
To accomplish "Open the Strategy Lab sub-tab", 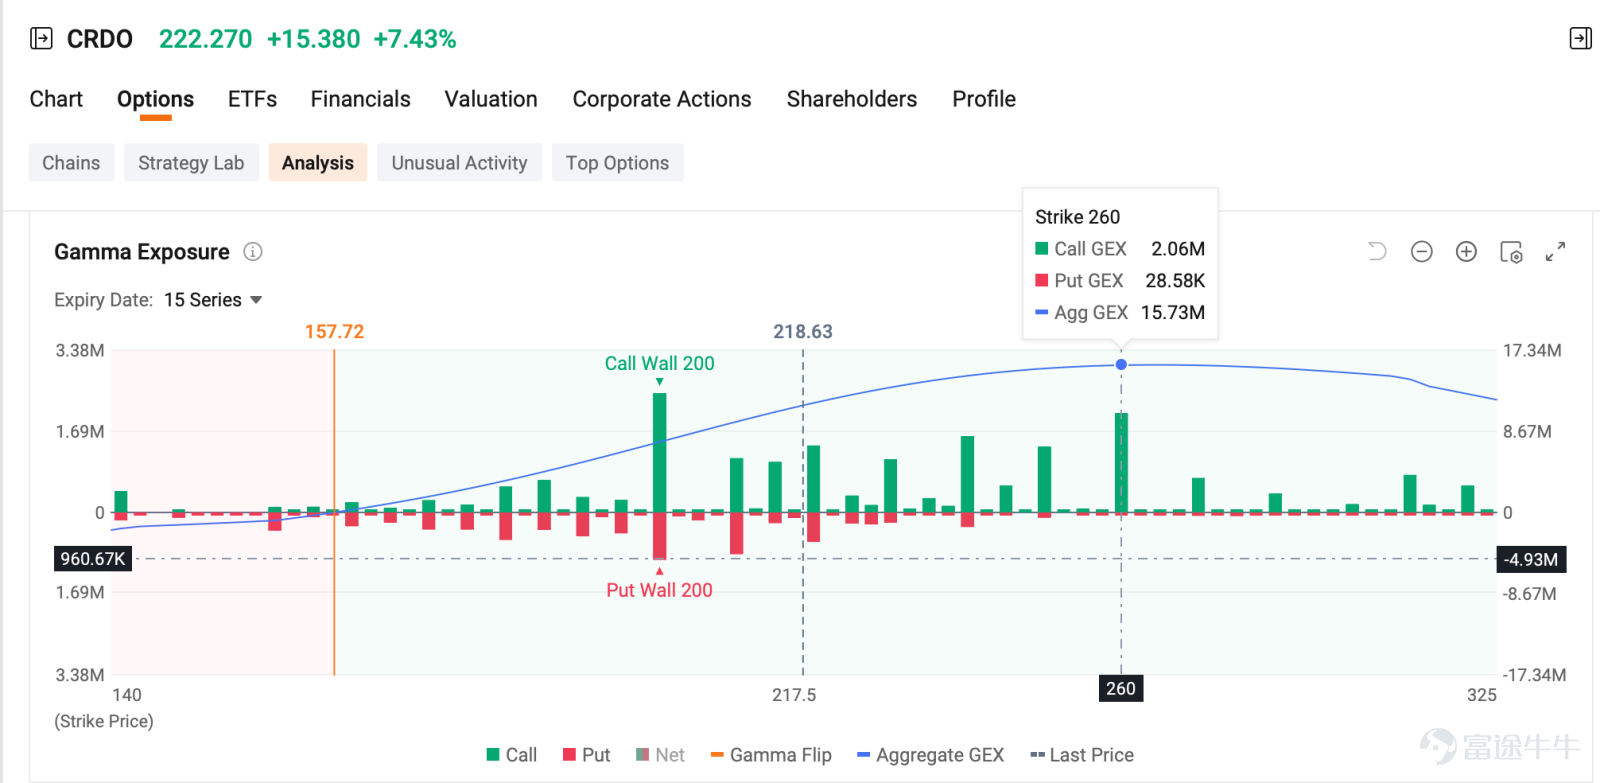I will point(191,163).
